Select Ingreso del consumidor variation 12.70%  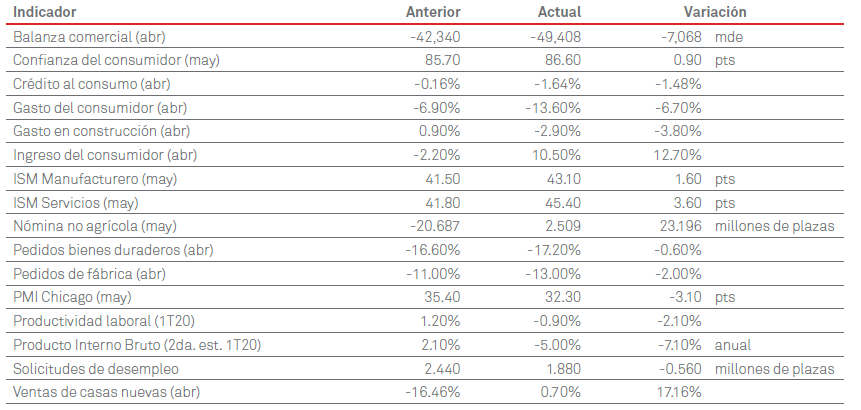[x=675, y=155]
